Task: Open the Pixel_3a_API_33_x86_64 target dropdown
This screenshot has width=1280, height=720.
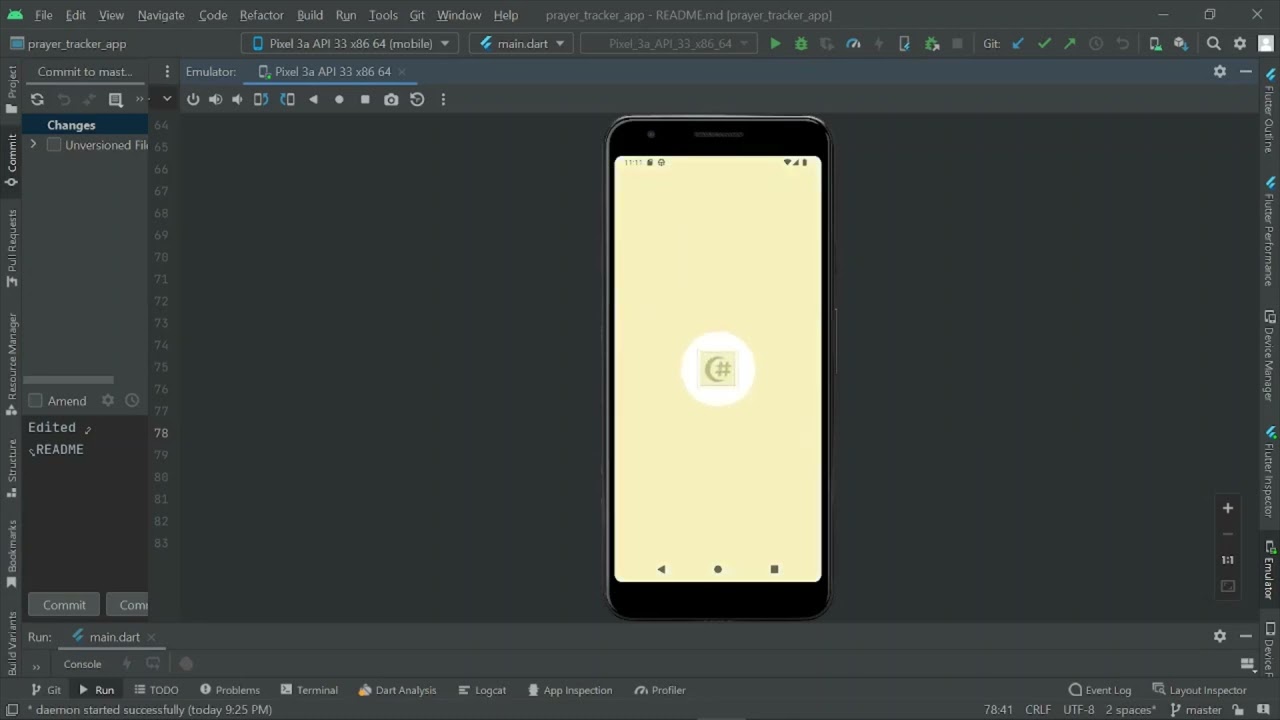Action: [670, 43]
